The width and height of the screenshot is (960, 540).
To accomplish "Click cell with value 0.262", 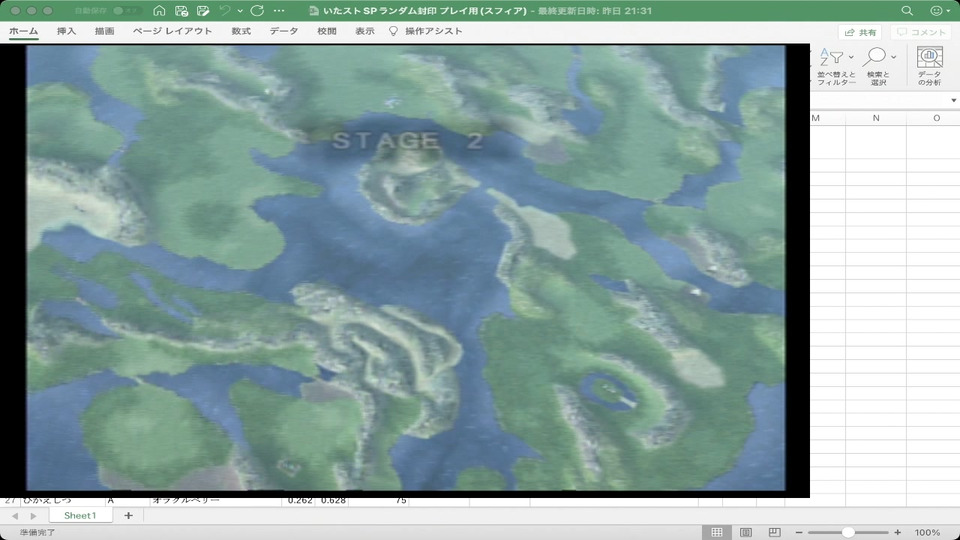I will tap(300, 500).
